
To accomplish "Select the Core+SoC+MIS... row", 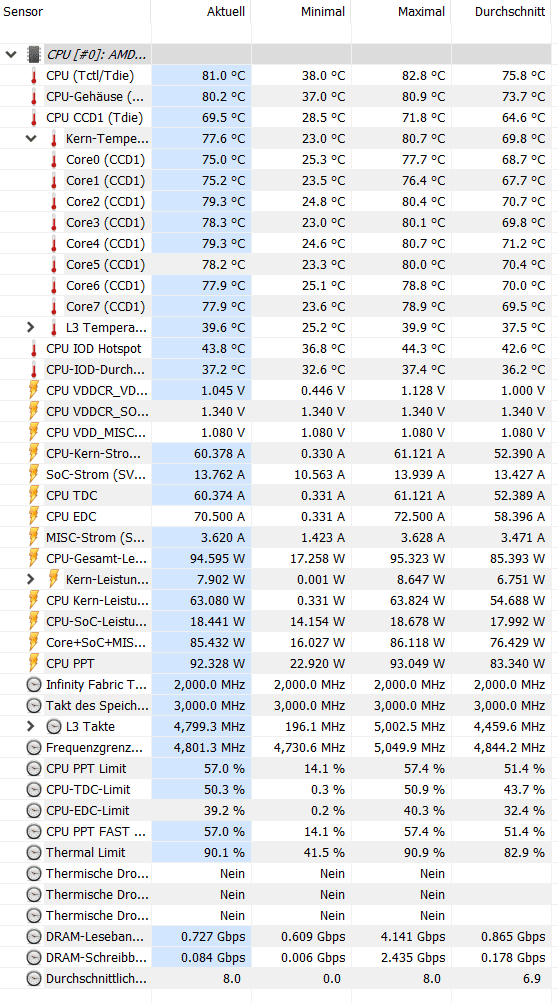I will click(x=275, y=643).
